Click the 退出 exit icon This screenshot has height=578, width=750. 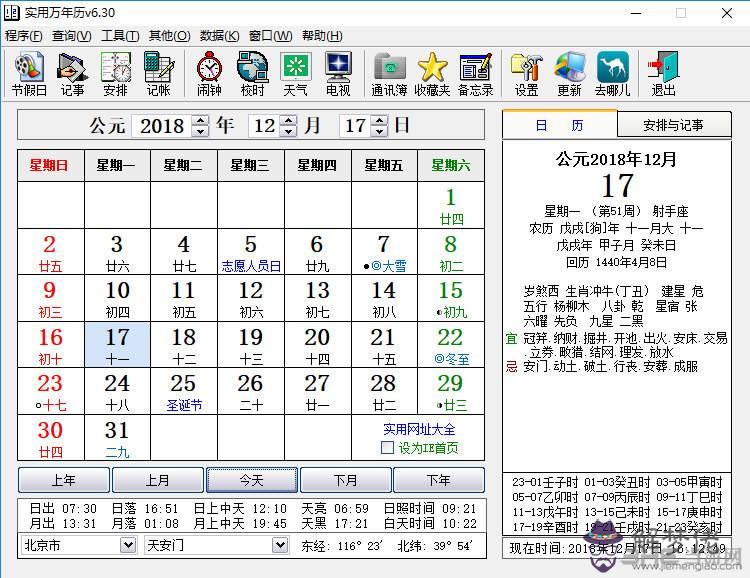663,74
